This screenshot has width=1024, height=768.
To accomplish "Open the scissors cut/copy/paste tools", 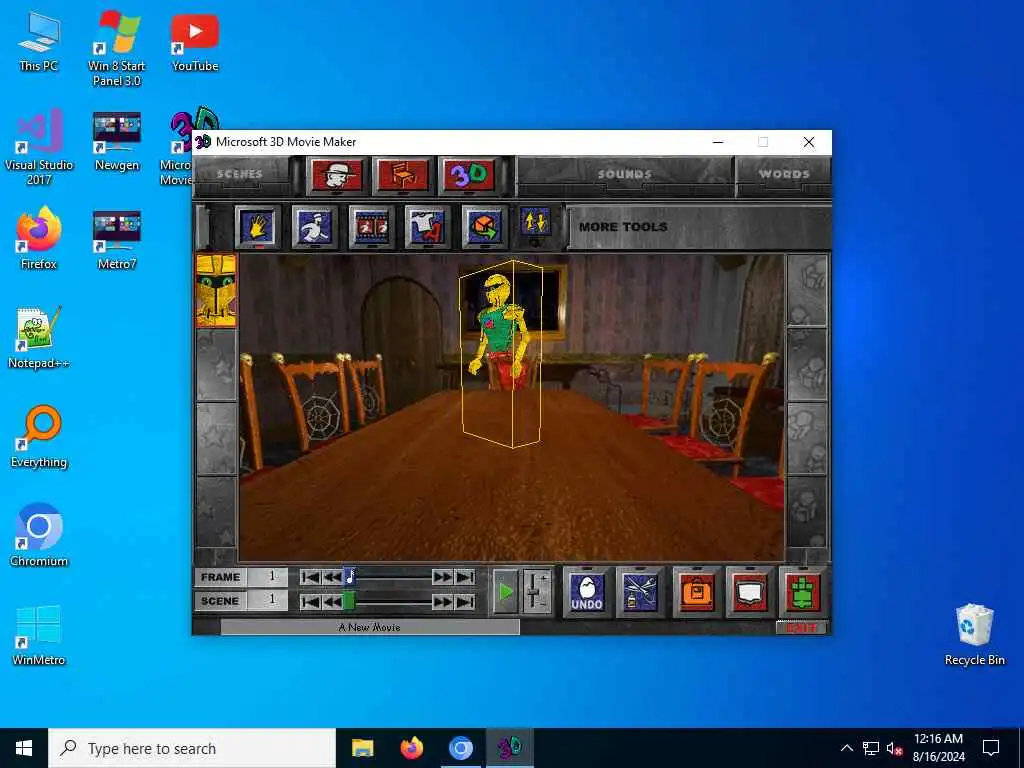I will point(639,592).
